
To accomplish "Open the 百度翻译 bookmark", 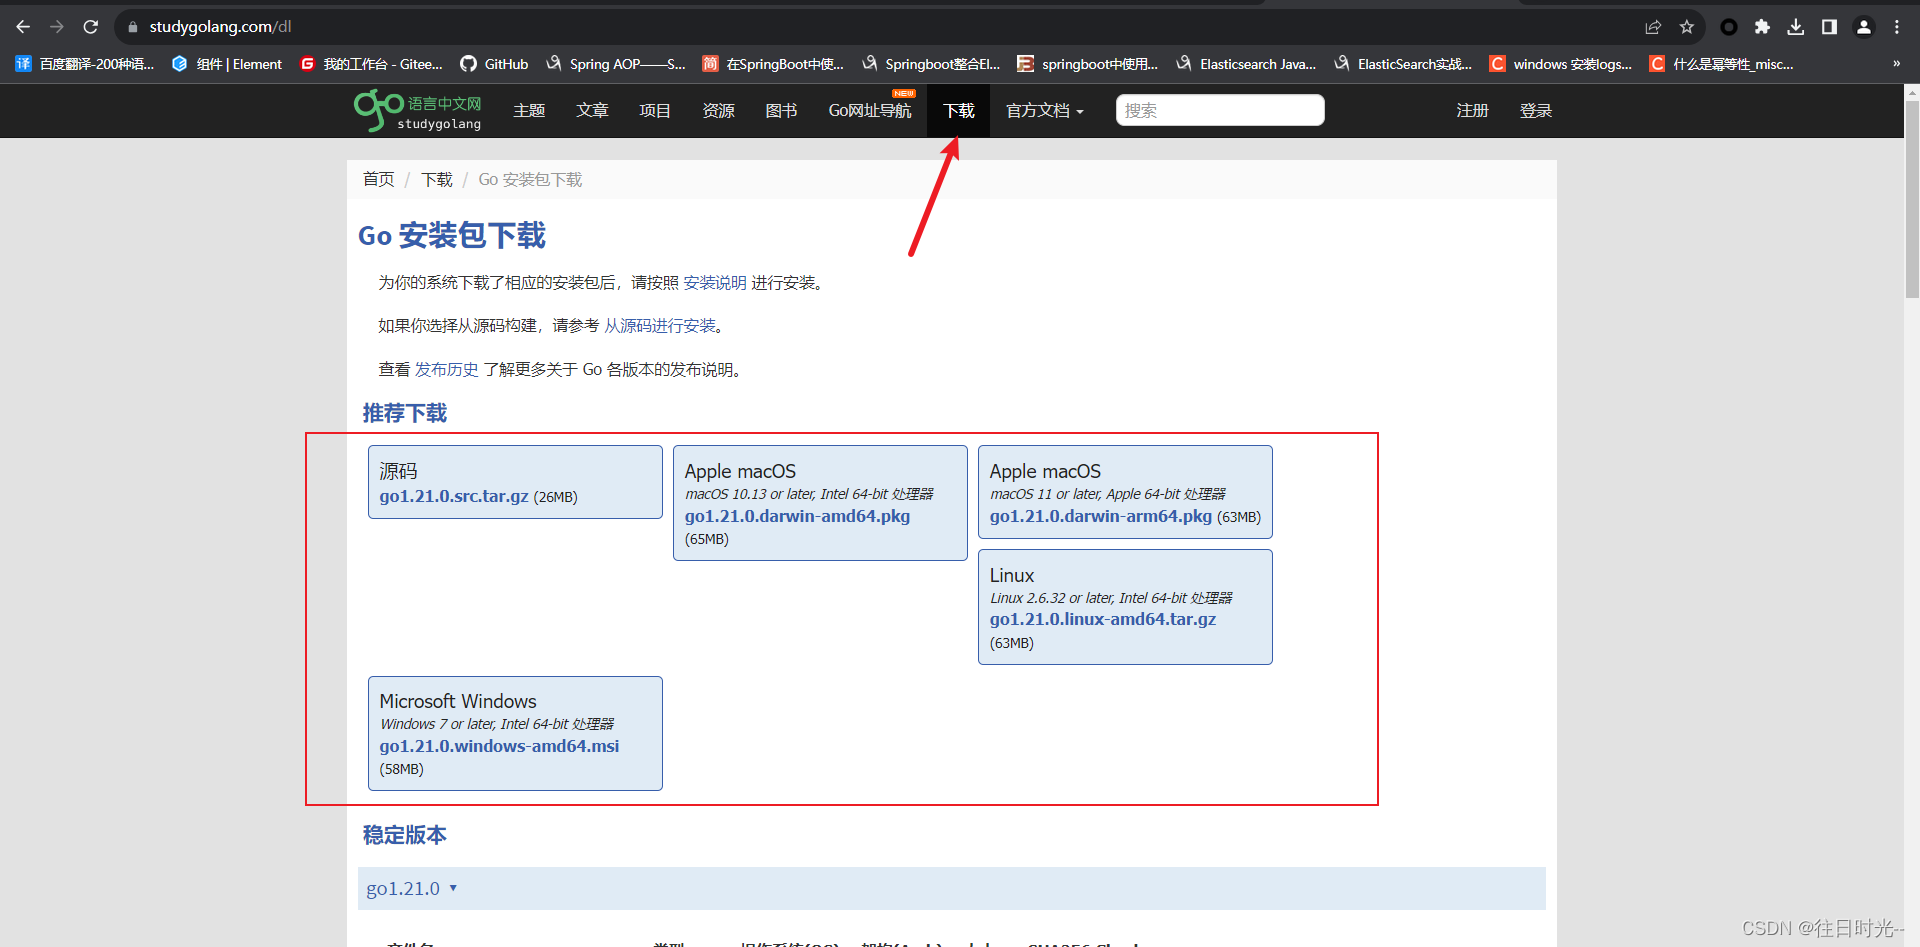I will 85,64.
